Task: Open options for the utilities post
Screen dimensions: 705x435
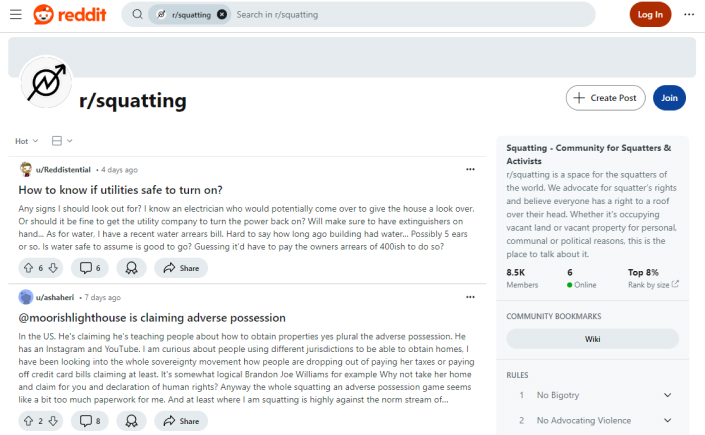Action: [x=470, y=169]
